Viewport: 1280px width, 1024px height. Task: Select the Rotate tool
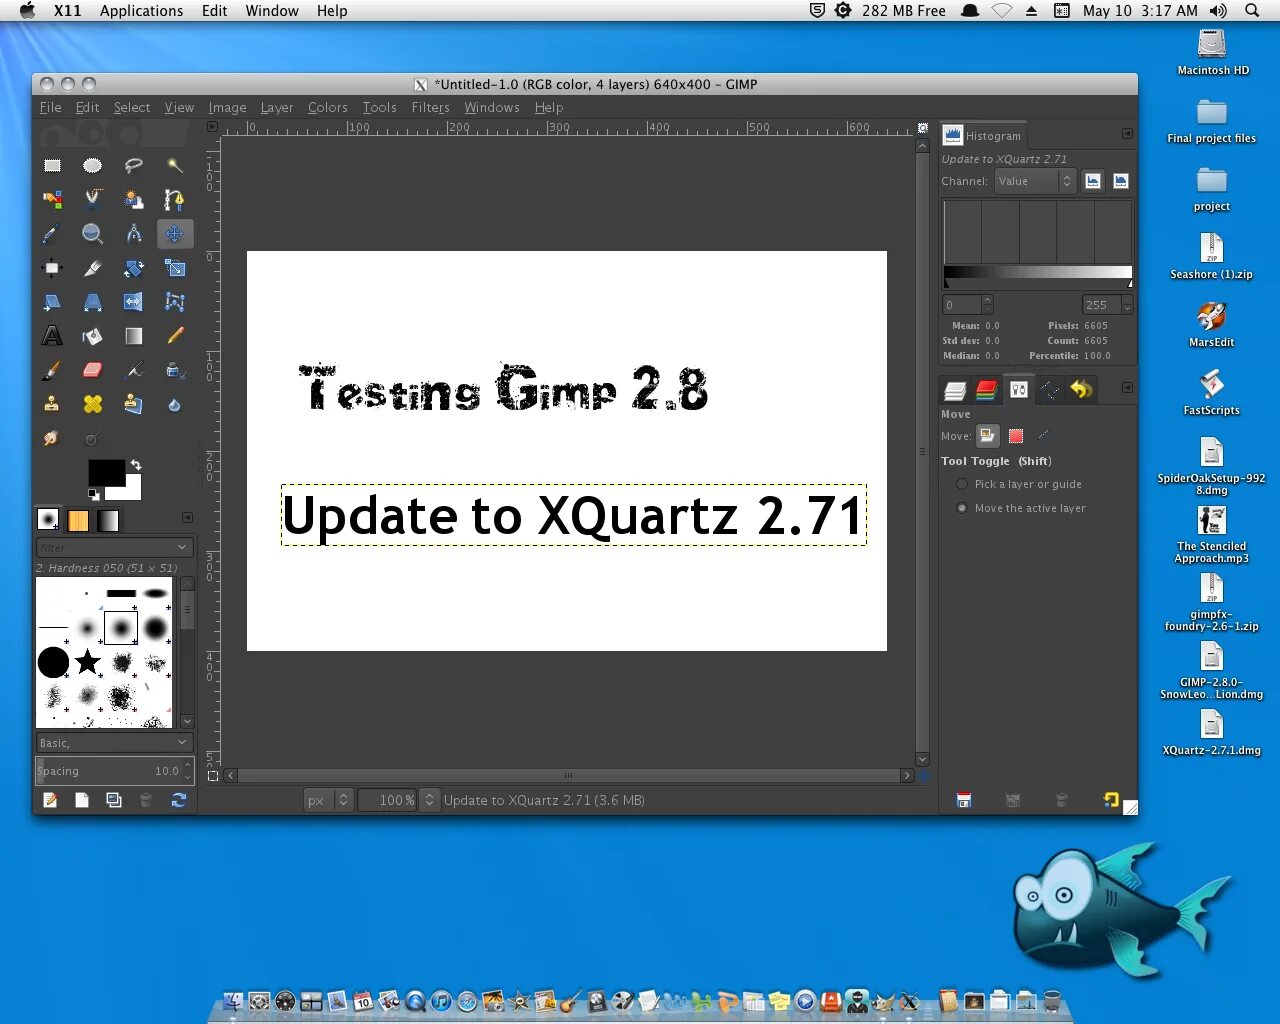(134, 267)
